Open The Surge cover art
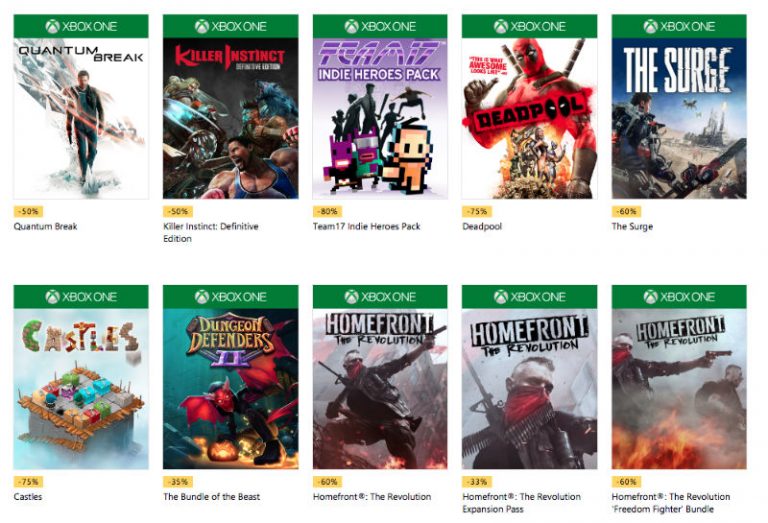768x523 pixels. [x=679, y=118]
